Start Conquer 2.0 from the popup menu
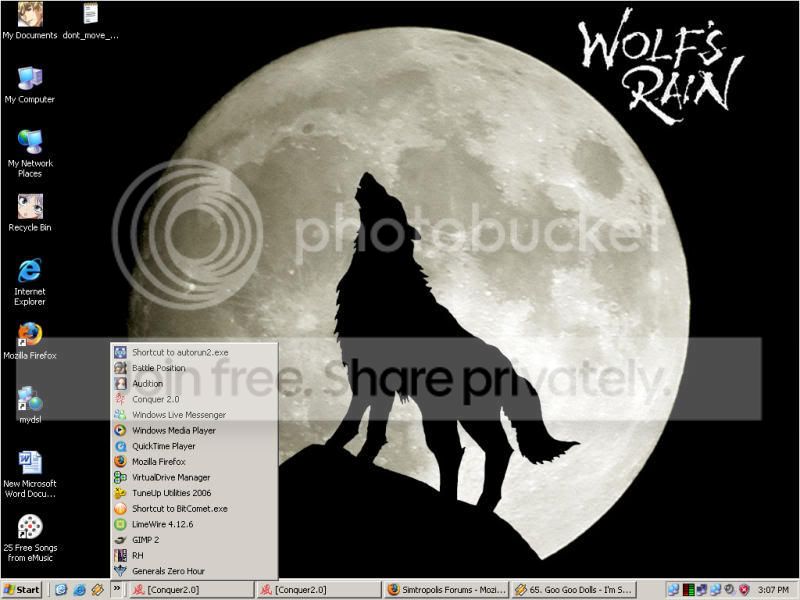Viewport: 800px width, 600px height. [194, 399]
